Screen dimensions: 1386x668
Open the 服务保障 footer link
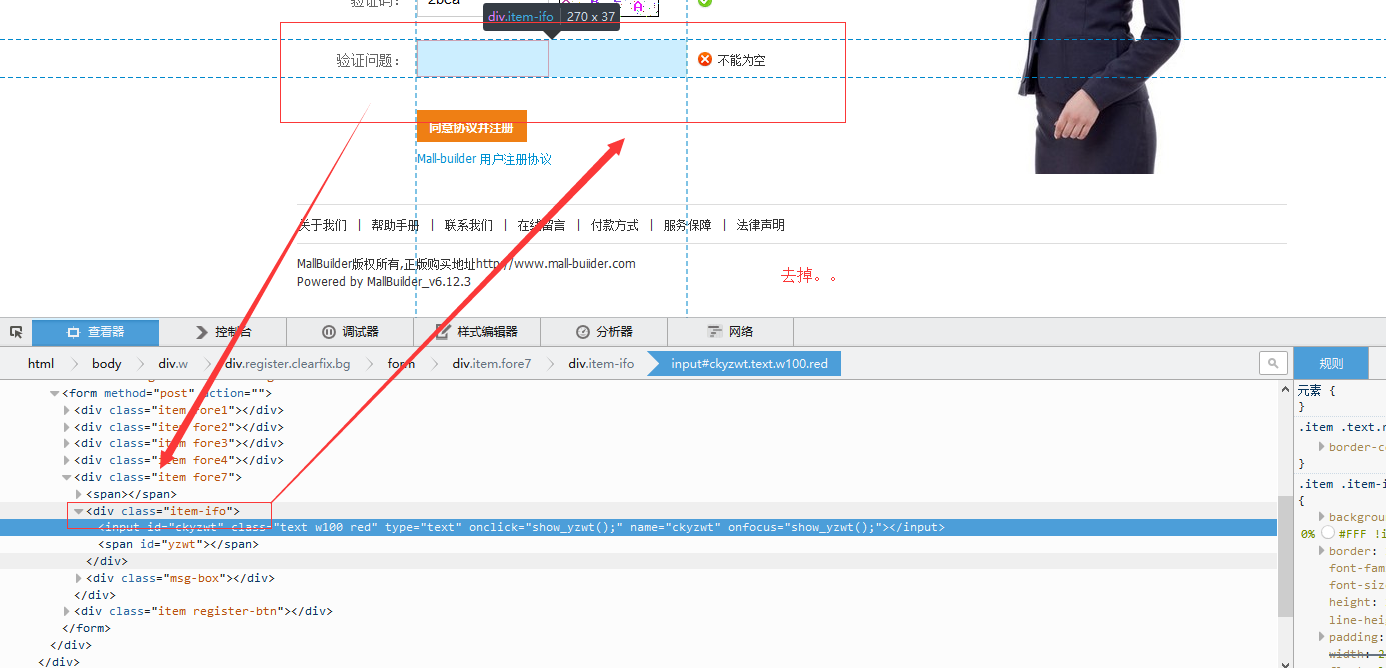pos(688,225)
